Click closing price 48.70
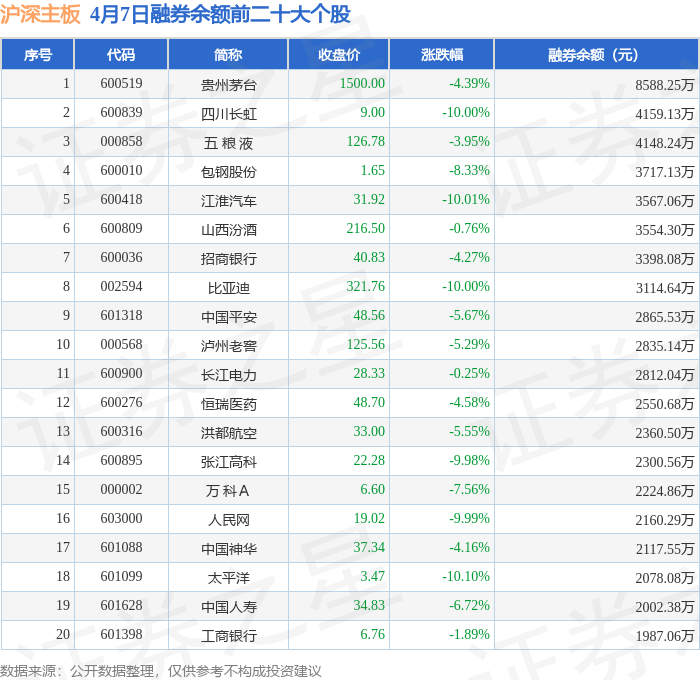Image resolution: width=700 pixels, height=680 pixels. [369, 402]
